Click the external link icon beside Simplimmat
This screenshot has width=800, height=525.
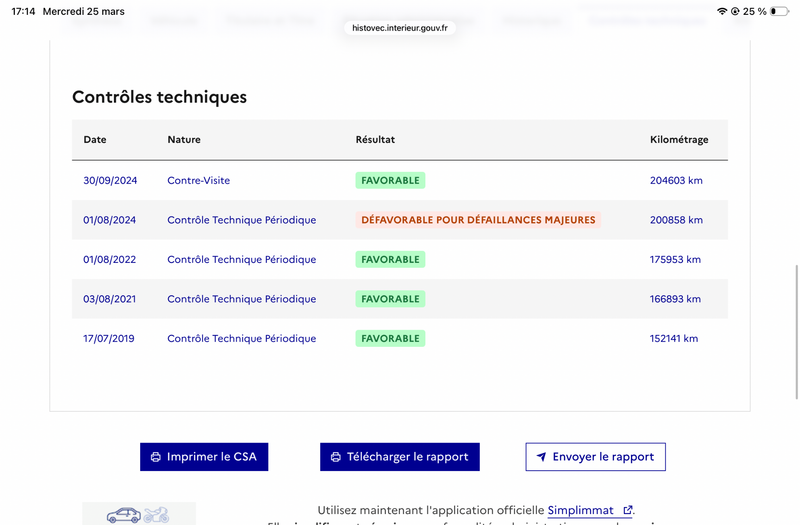click(627, 510)
